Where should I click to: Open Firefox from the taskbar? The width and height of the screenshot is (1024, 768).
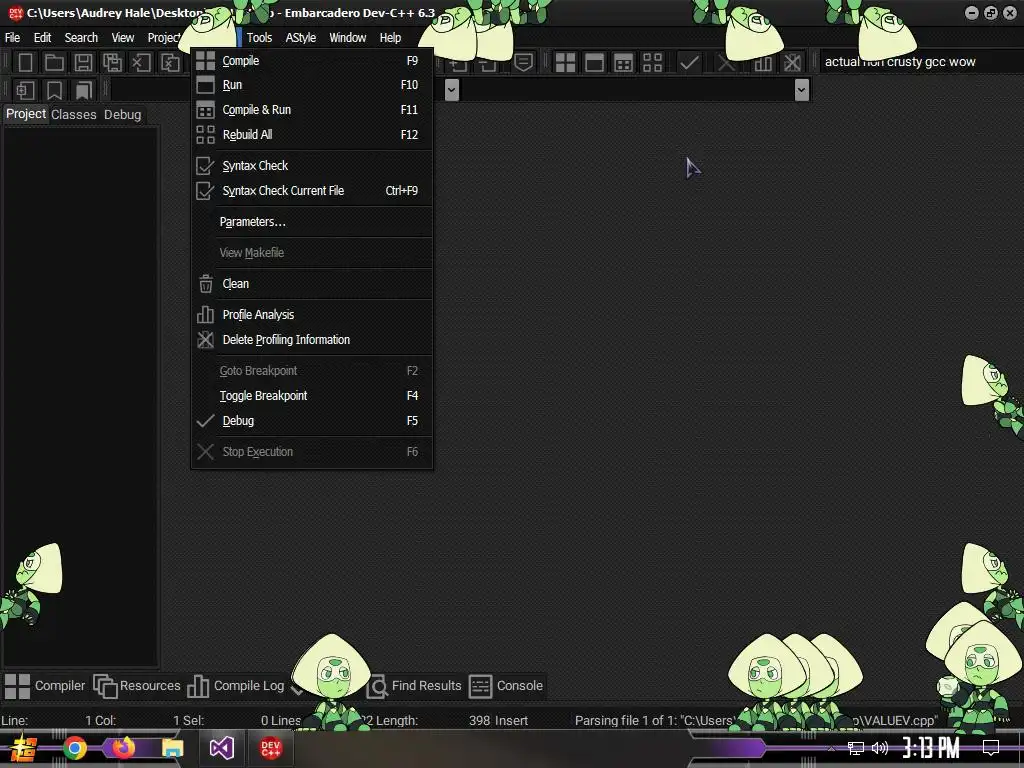point(123,748)
